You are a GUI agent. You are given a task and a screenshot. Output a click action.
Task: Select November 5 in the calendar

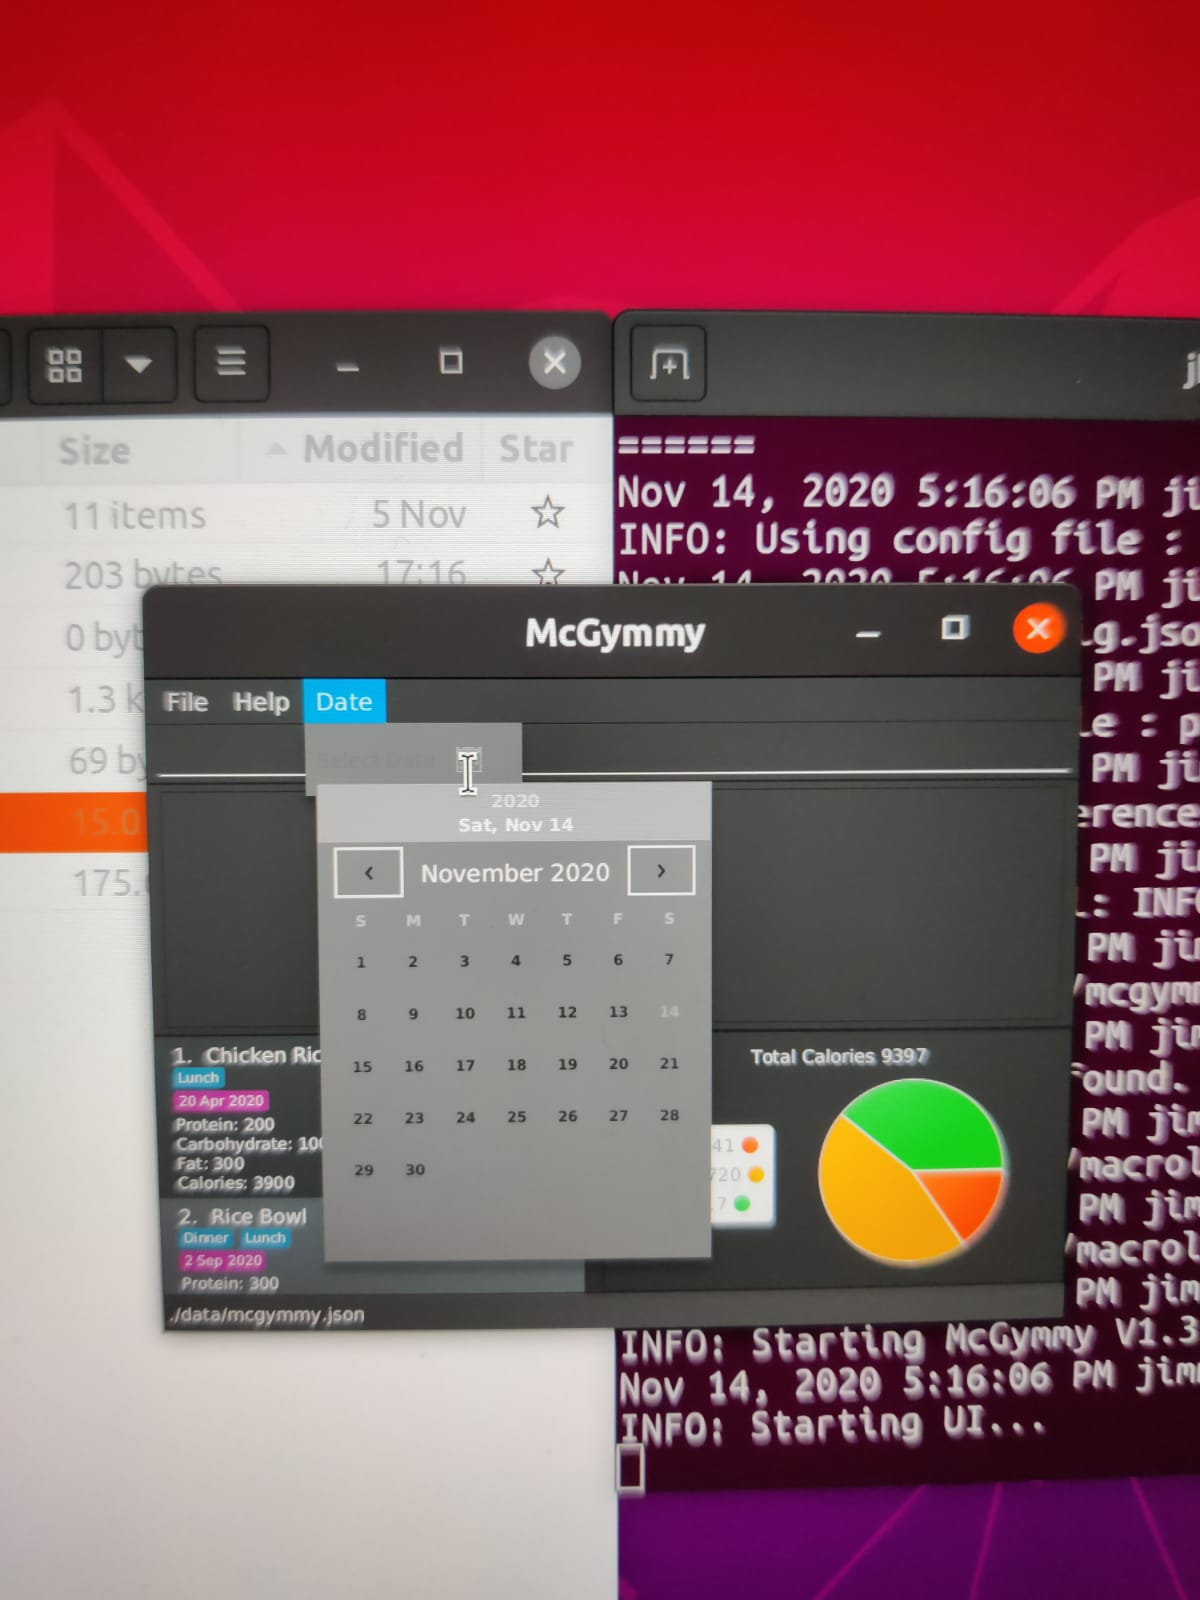pos(566,960)
